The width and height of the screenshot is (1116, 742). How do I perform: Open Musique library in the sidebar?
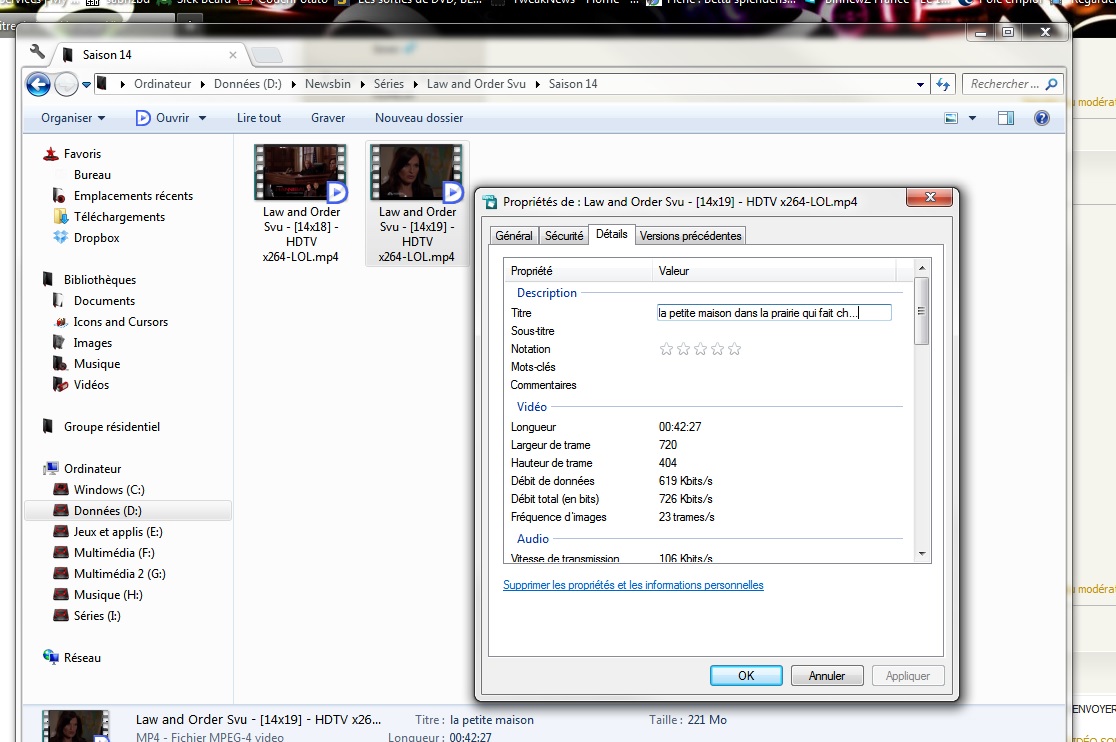[x=97, y=364]
